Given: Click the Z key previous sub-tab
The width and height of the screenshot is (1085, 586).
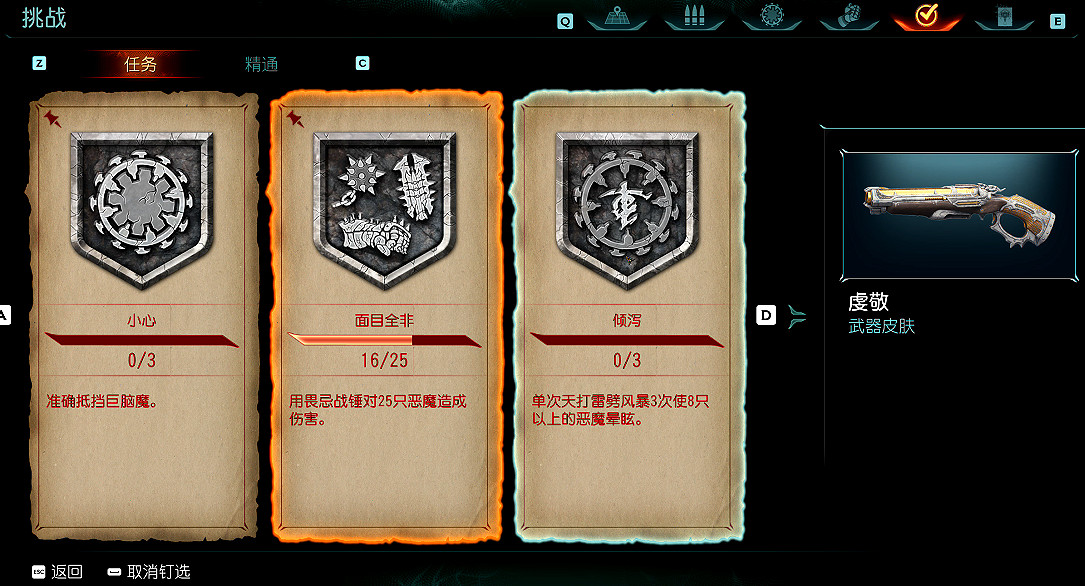Looking at the screenshot, I should coord(39,64).
